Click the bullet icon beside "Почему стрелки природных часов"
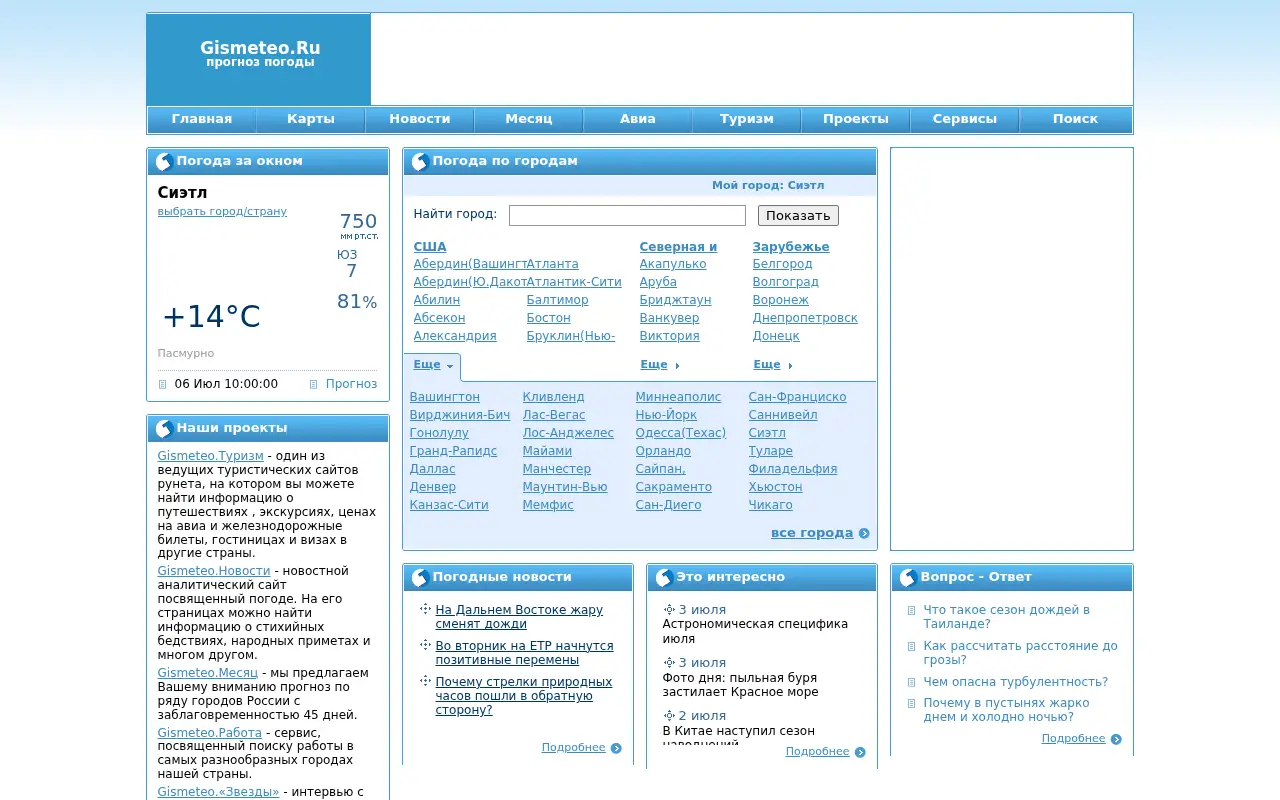The height and width of the screenshot is (800, 1280). tap(425, 681)
